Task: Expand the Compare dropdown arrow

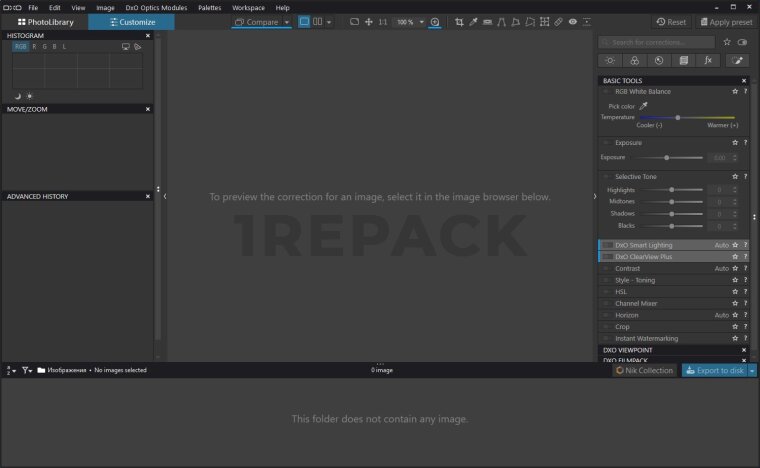Action: (x=287, y=21)
